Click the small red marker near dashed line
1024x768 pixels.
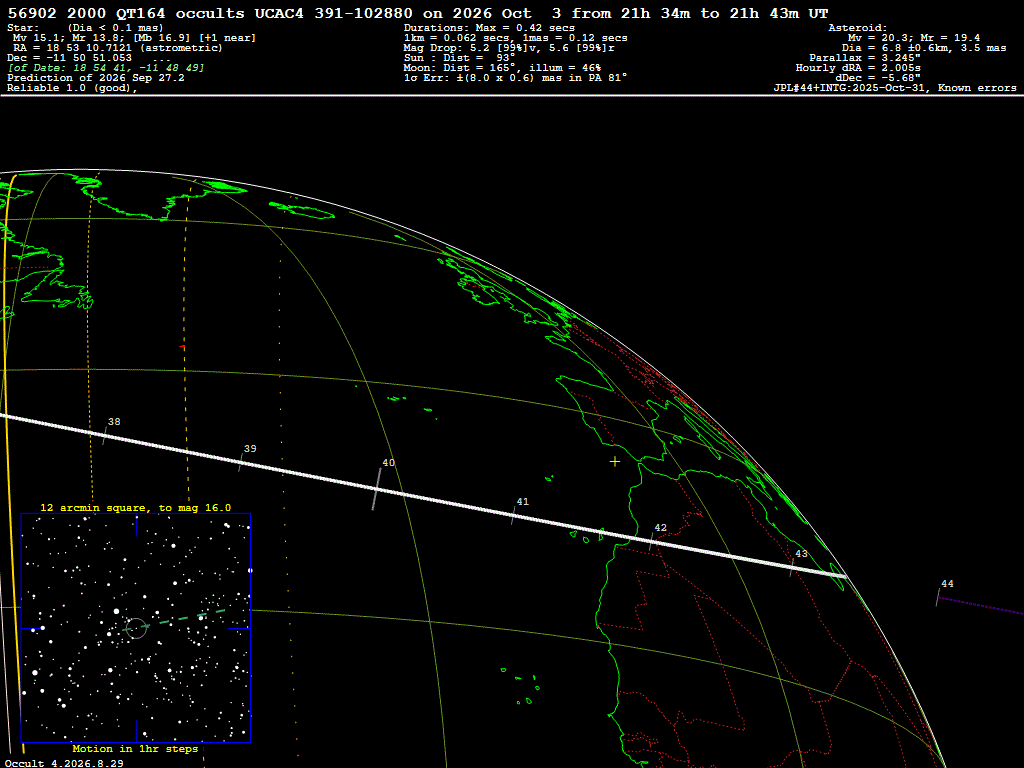[182, 347]
